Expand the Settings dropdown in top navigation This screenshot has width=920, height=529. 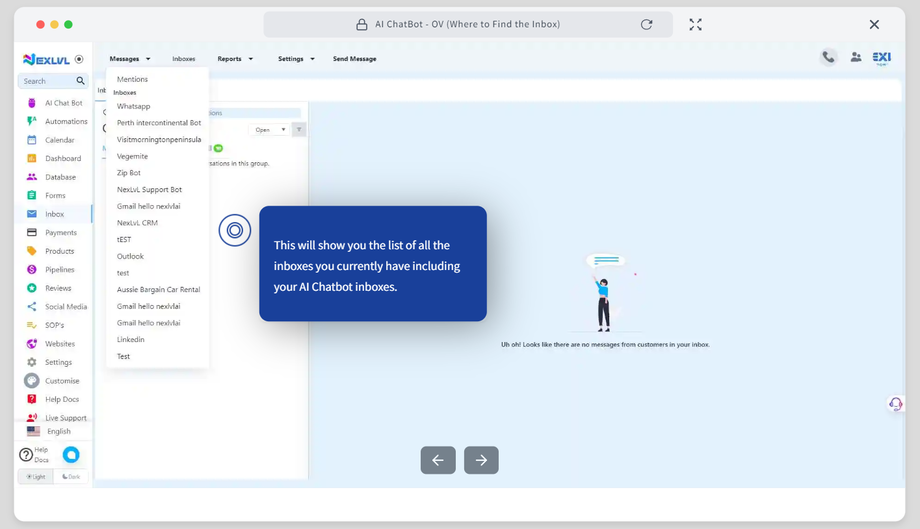coord(296,59)
